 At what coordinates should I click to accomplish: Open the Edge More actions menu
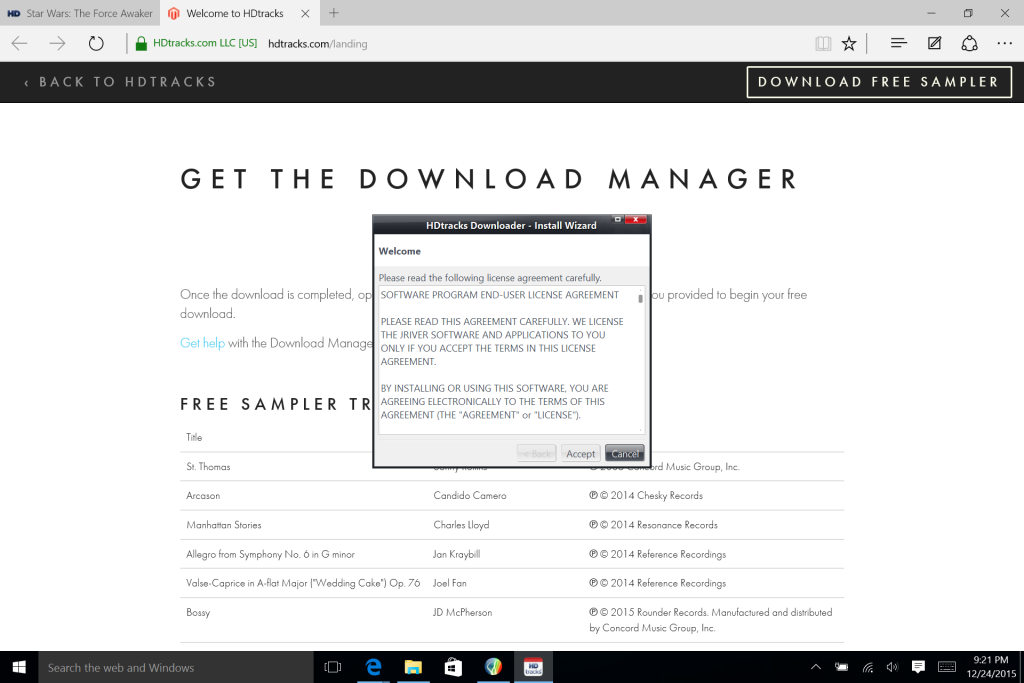pyautogui.click(x=1004, y=43)
